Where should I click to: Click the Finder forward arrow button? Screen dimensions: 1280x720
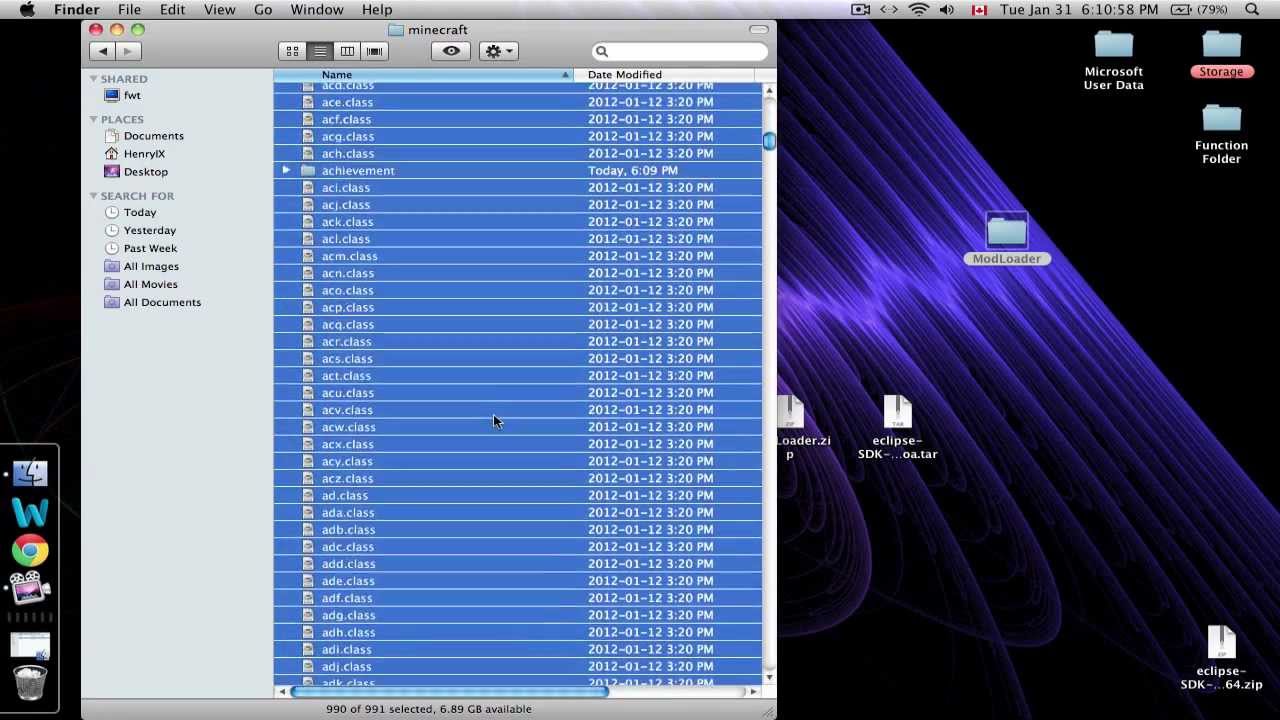pyautogui.click(x=127, y=51)
